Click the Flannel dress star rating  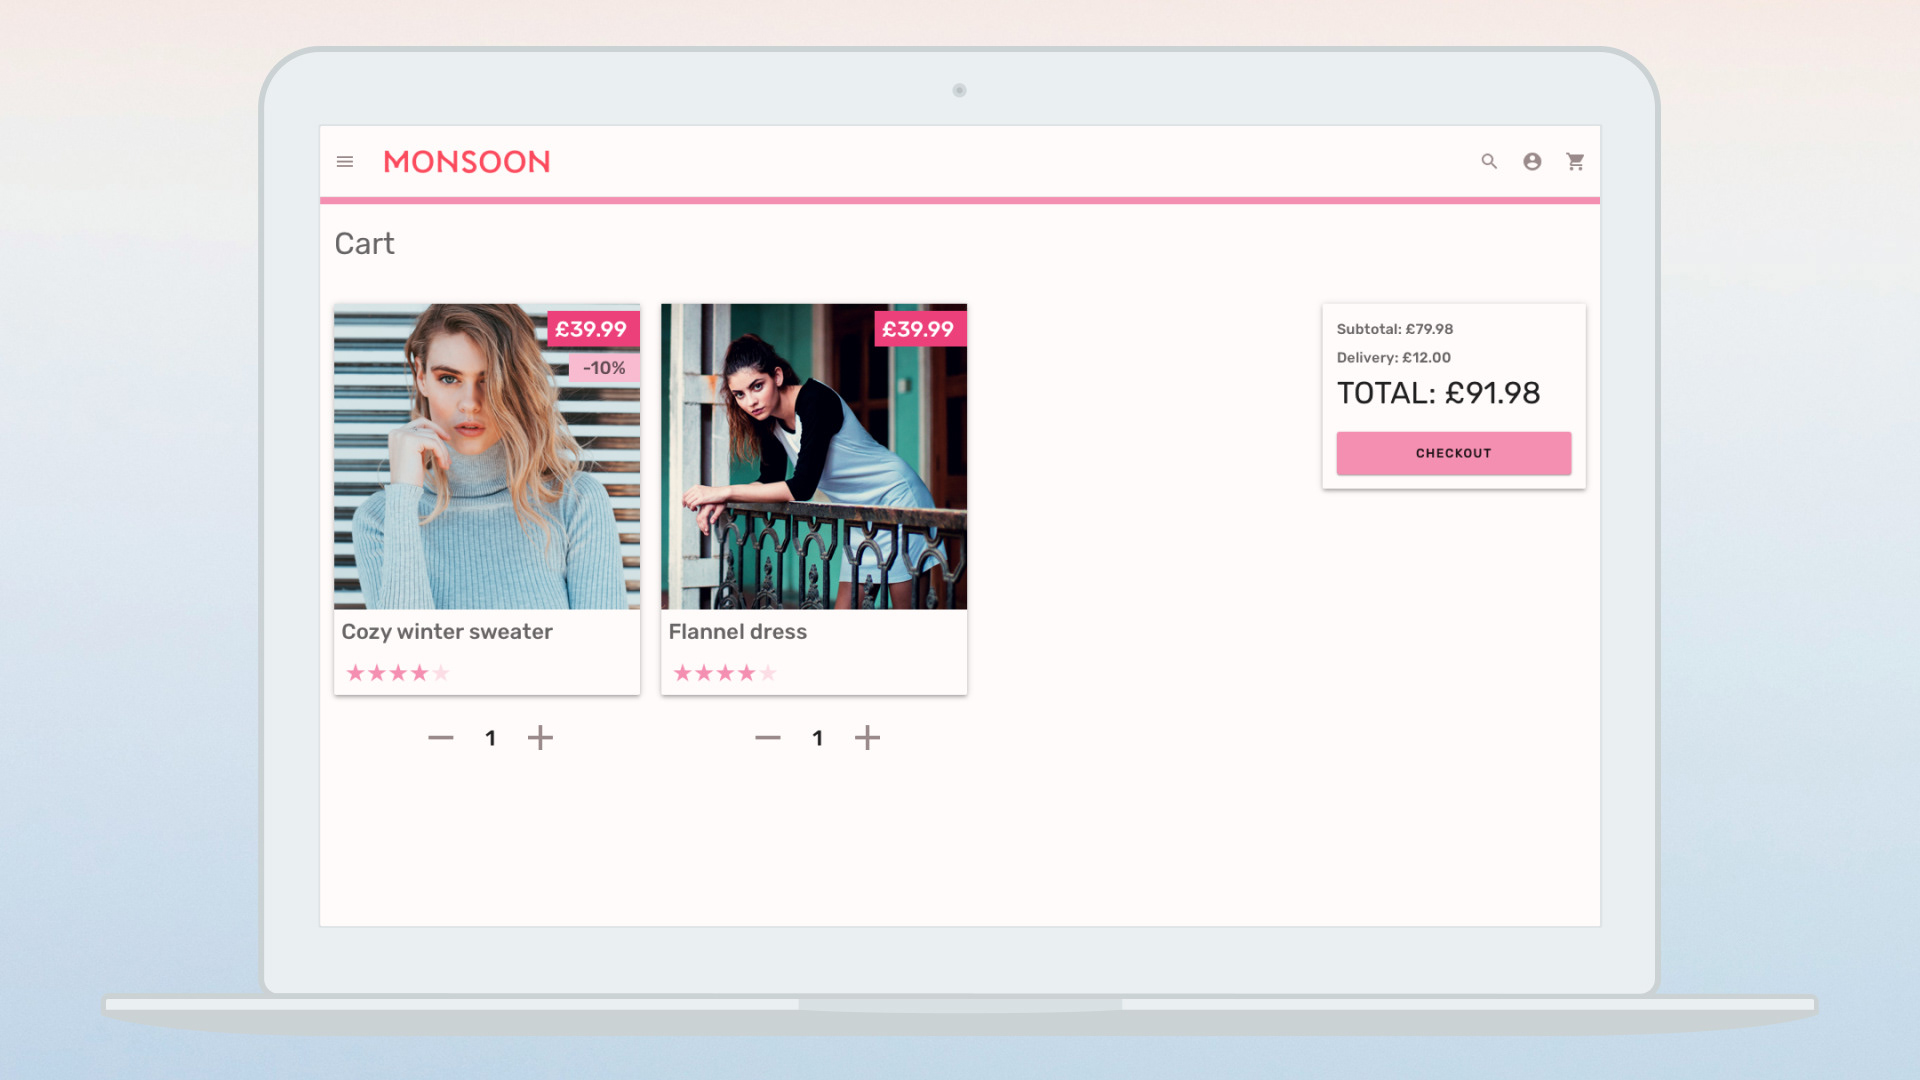[725, 673]
